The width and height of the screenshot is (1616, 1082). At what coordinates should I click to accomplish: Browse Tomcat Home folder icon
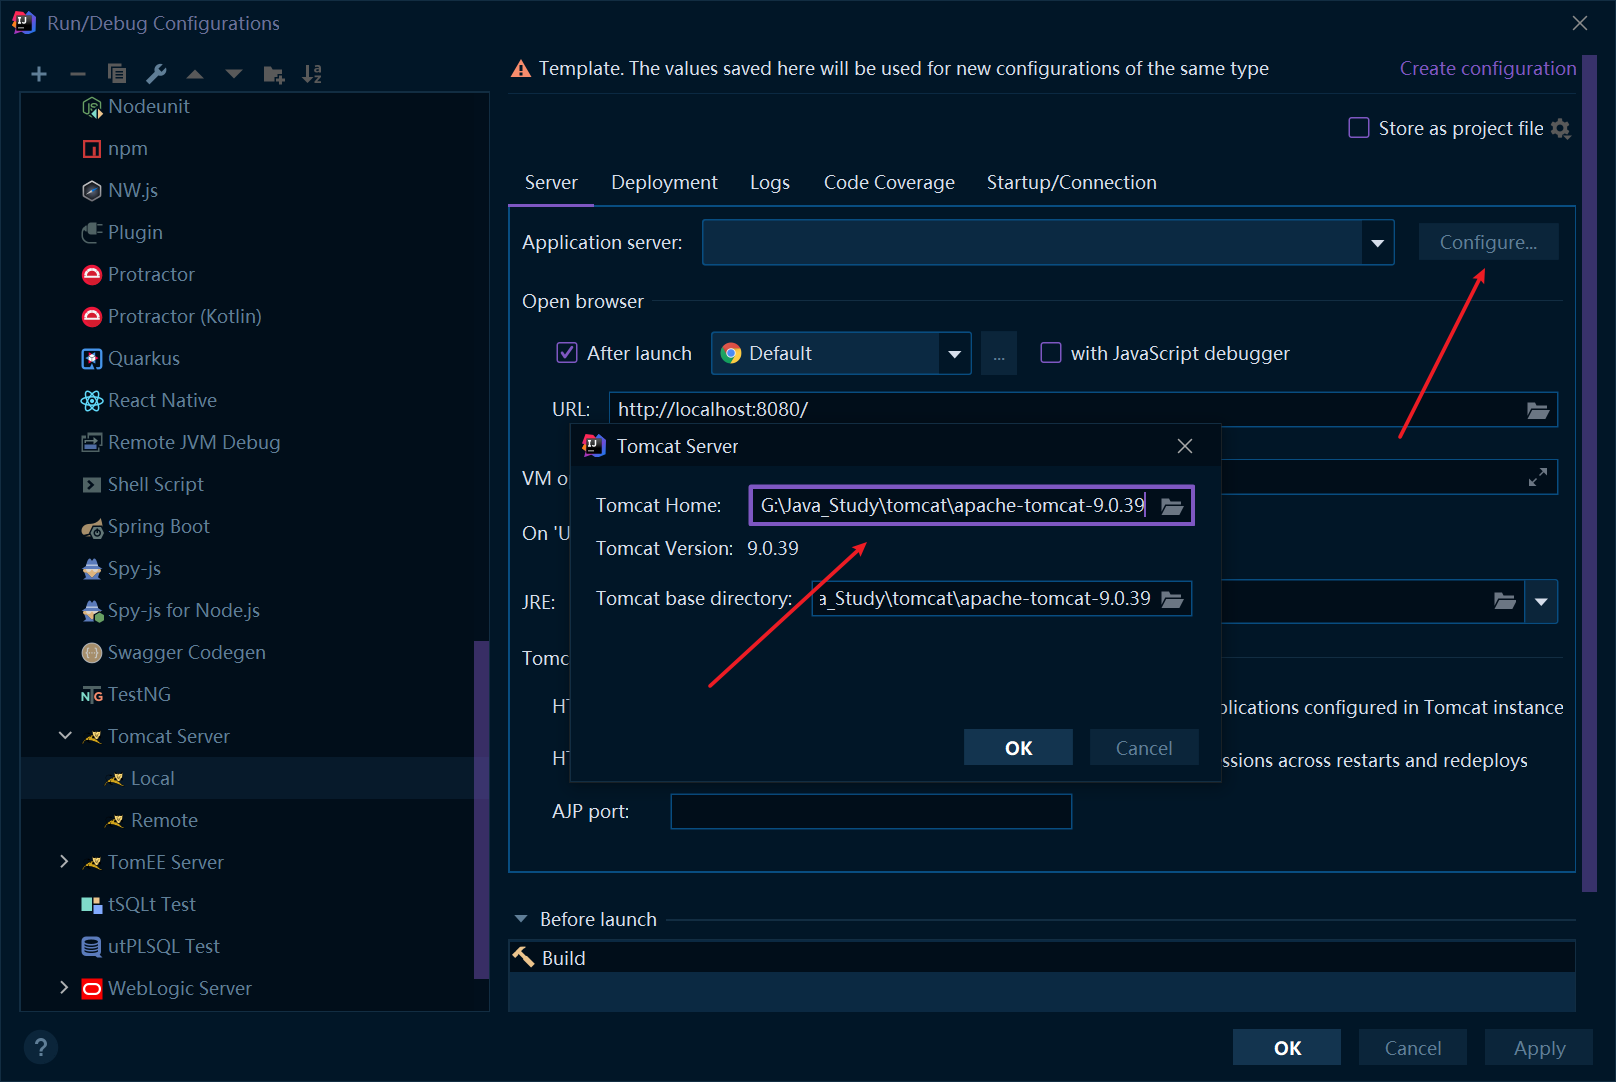click(1172, 506)
